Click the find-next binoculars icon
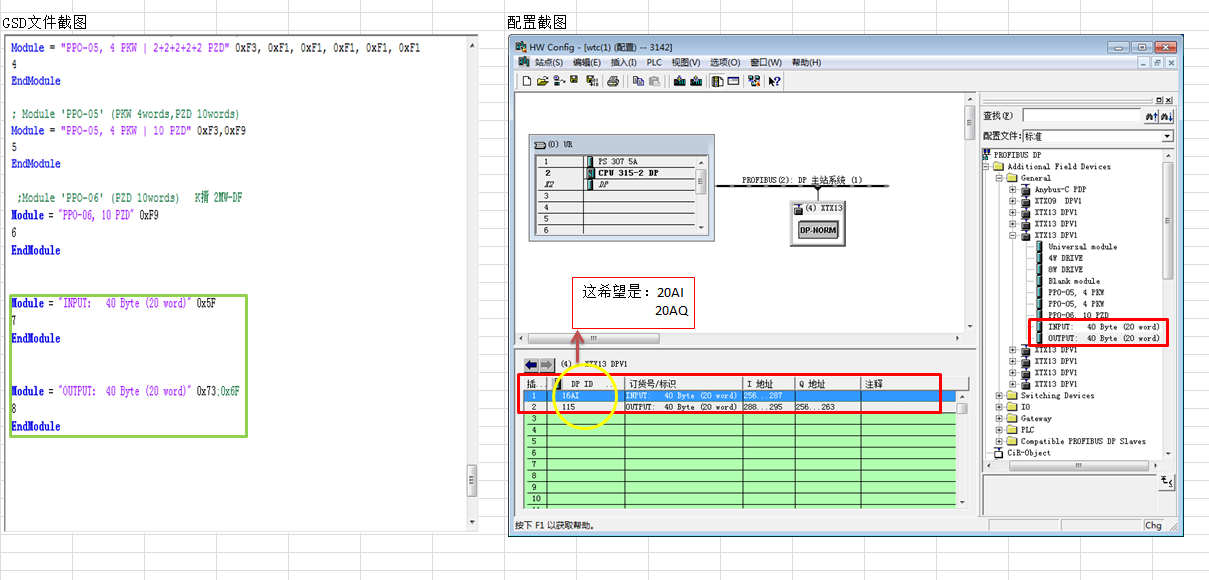 click(x=1166, y=116)
